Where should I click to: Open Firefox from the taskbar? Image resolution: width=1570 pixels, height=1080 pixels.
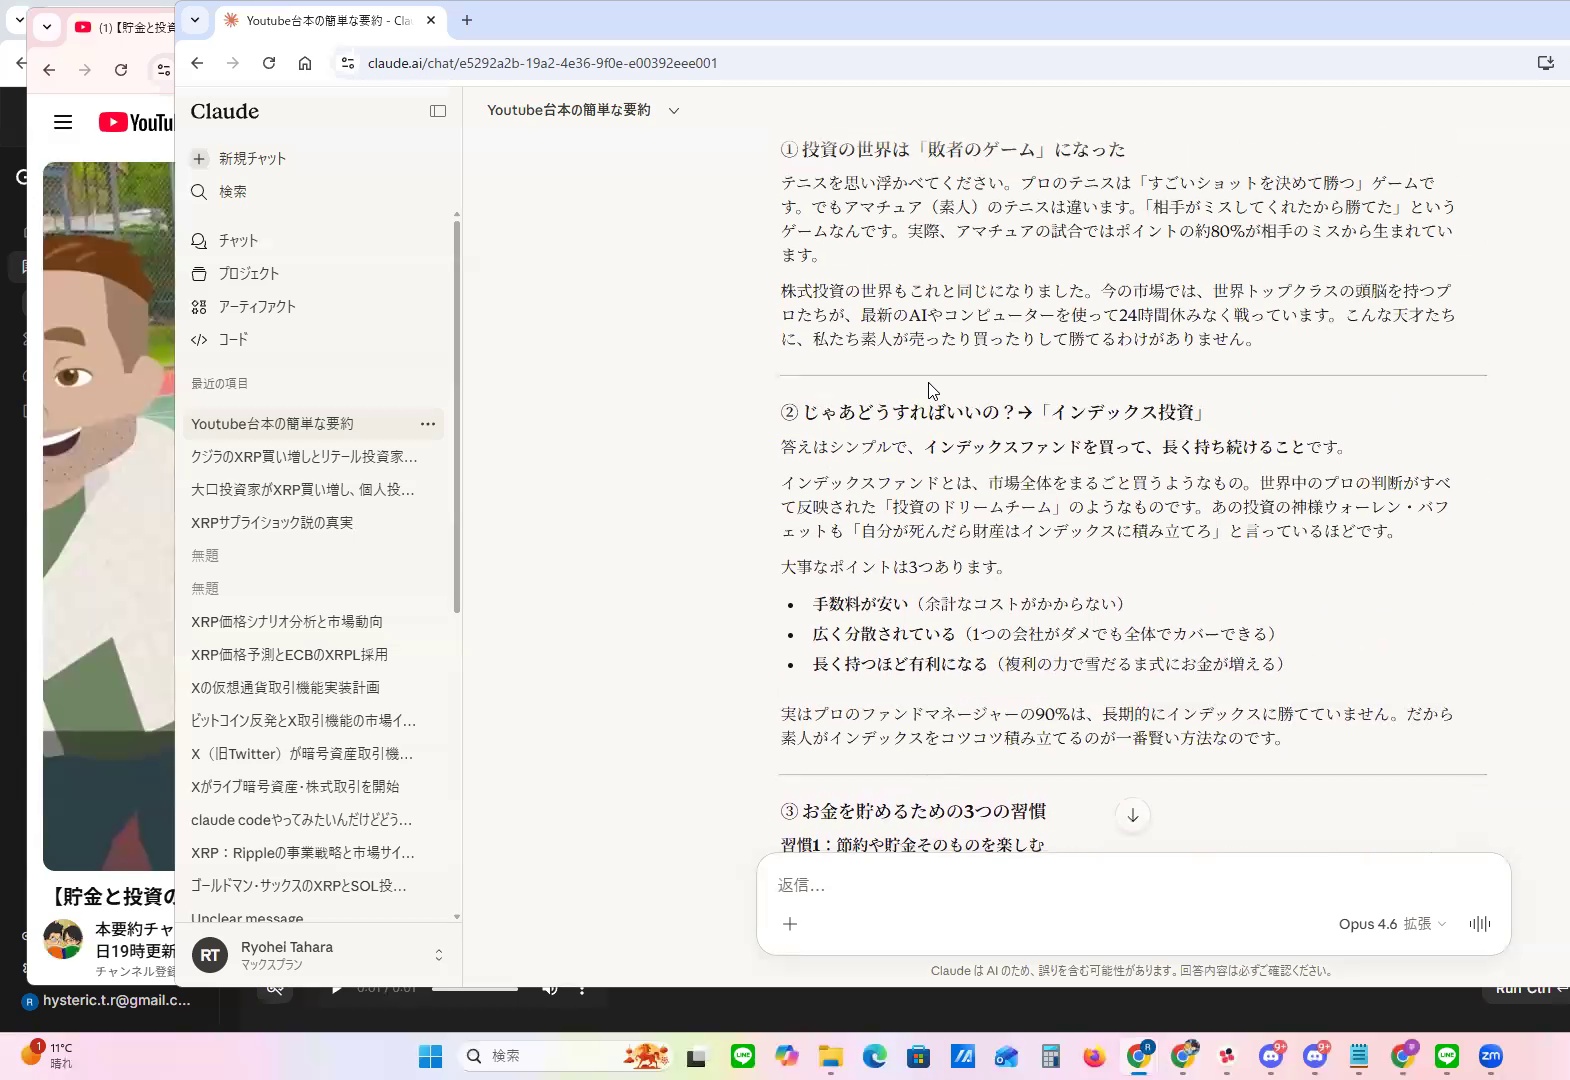(x=1095, y=1056)
